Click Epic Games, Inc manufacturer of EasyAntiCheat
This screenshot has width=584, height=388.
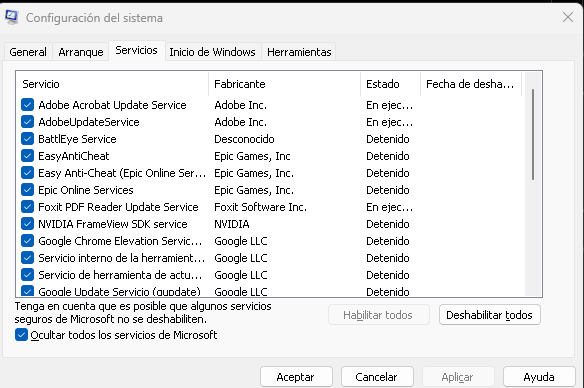tap(252, 156)
